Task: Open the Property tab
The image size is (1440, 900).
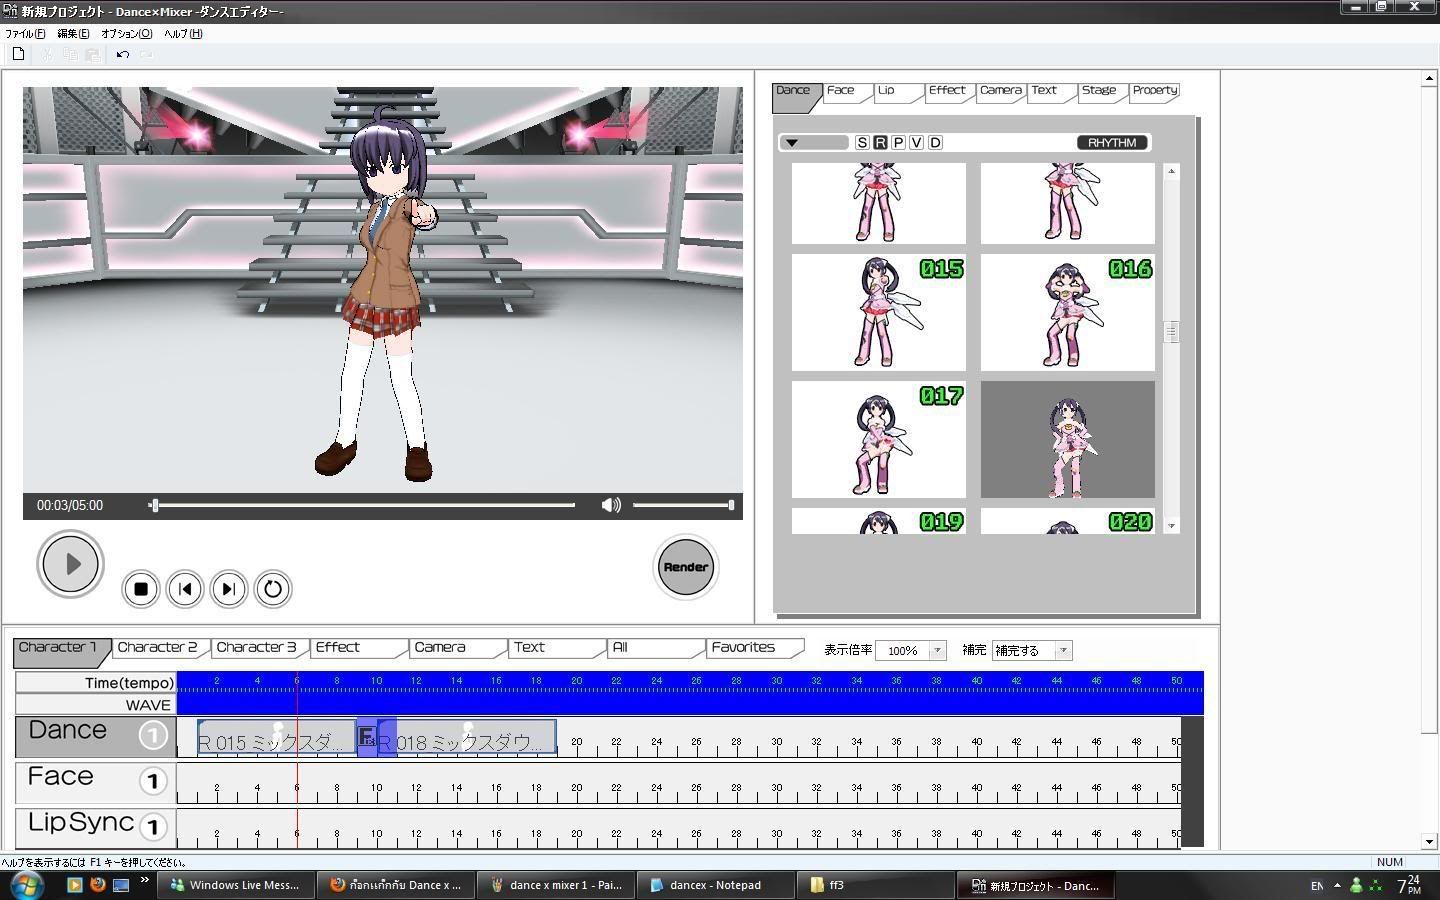Action: click(x=1154, y=91)
